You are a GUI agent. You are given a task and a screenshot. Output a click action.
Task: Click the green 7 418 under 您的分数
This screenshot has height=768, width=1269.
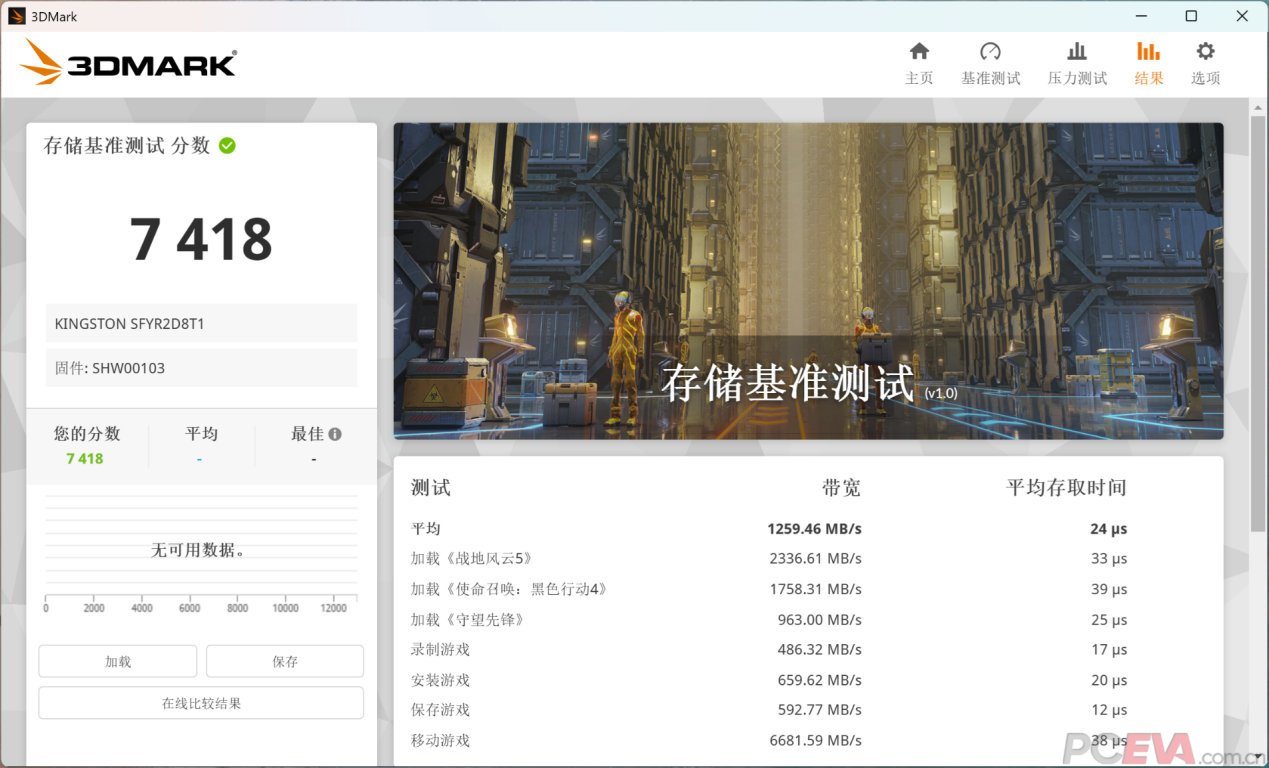(85, 458)
